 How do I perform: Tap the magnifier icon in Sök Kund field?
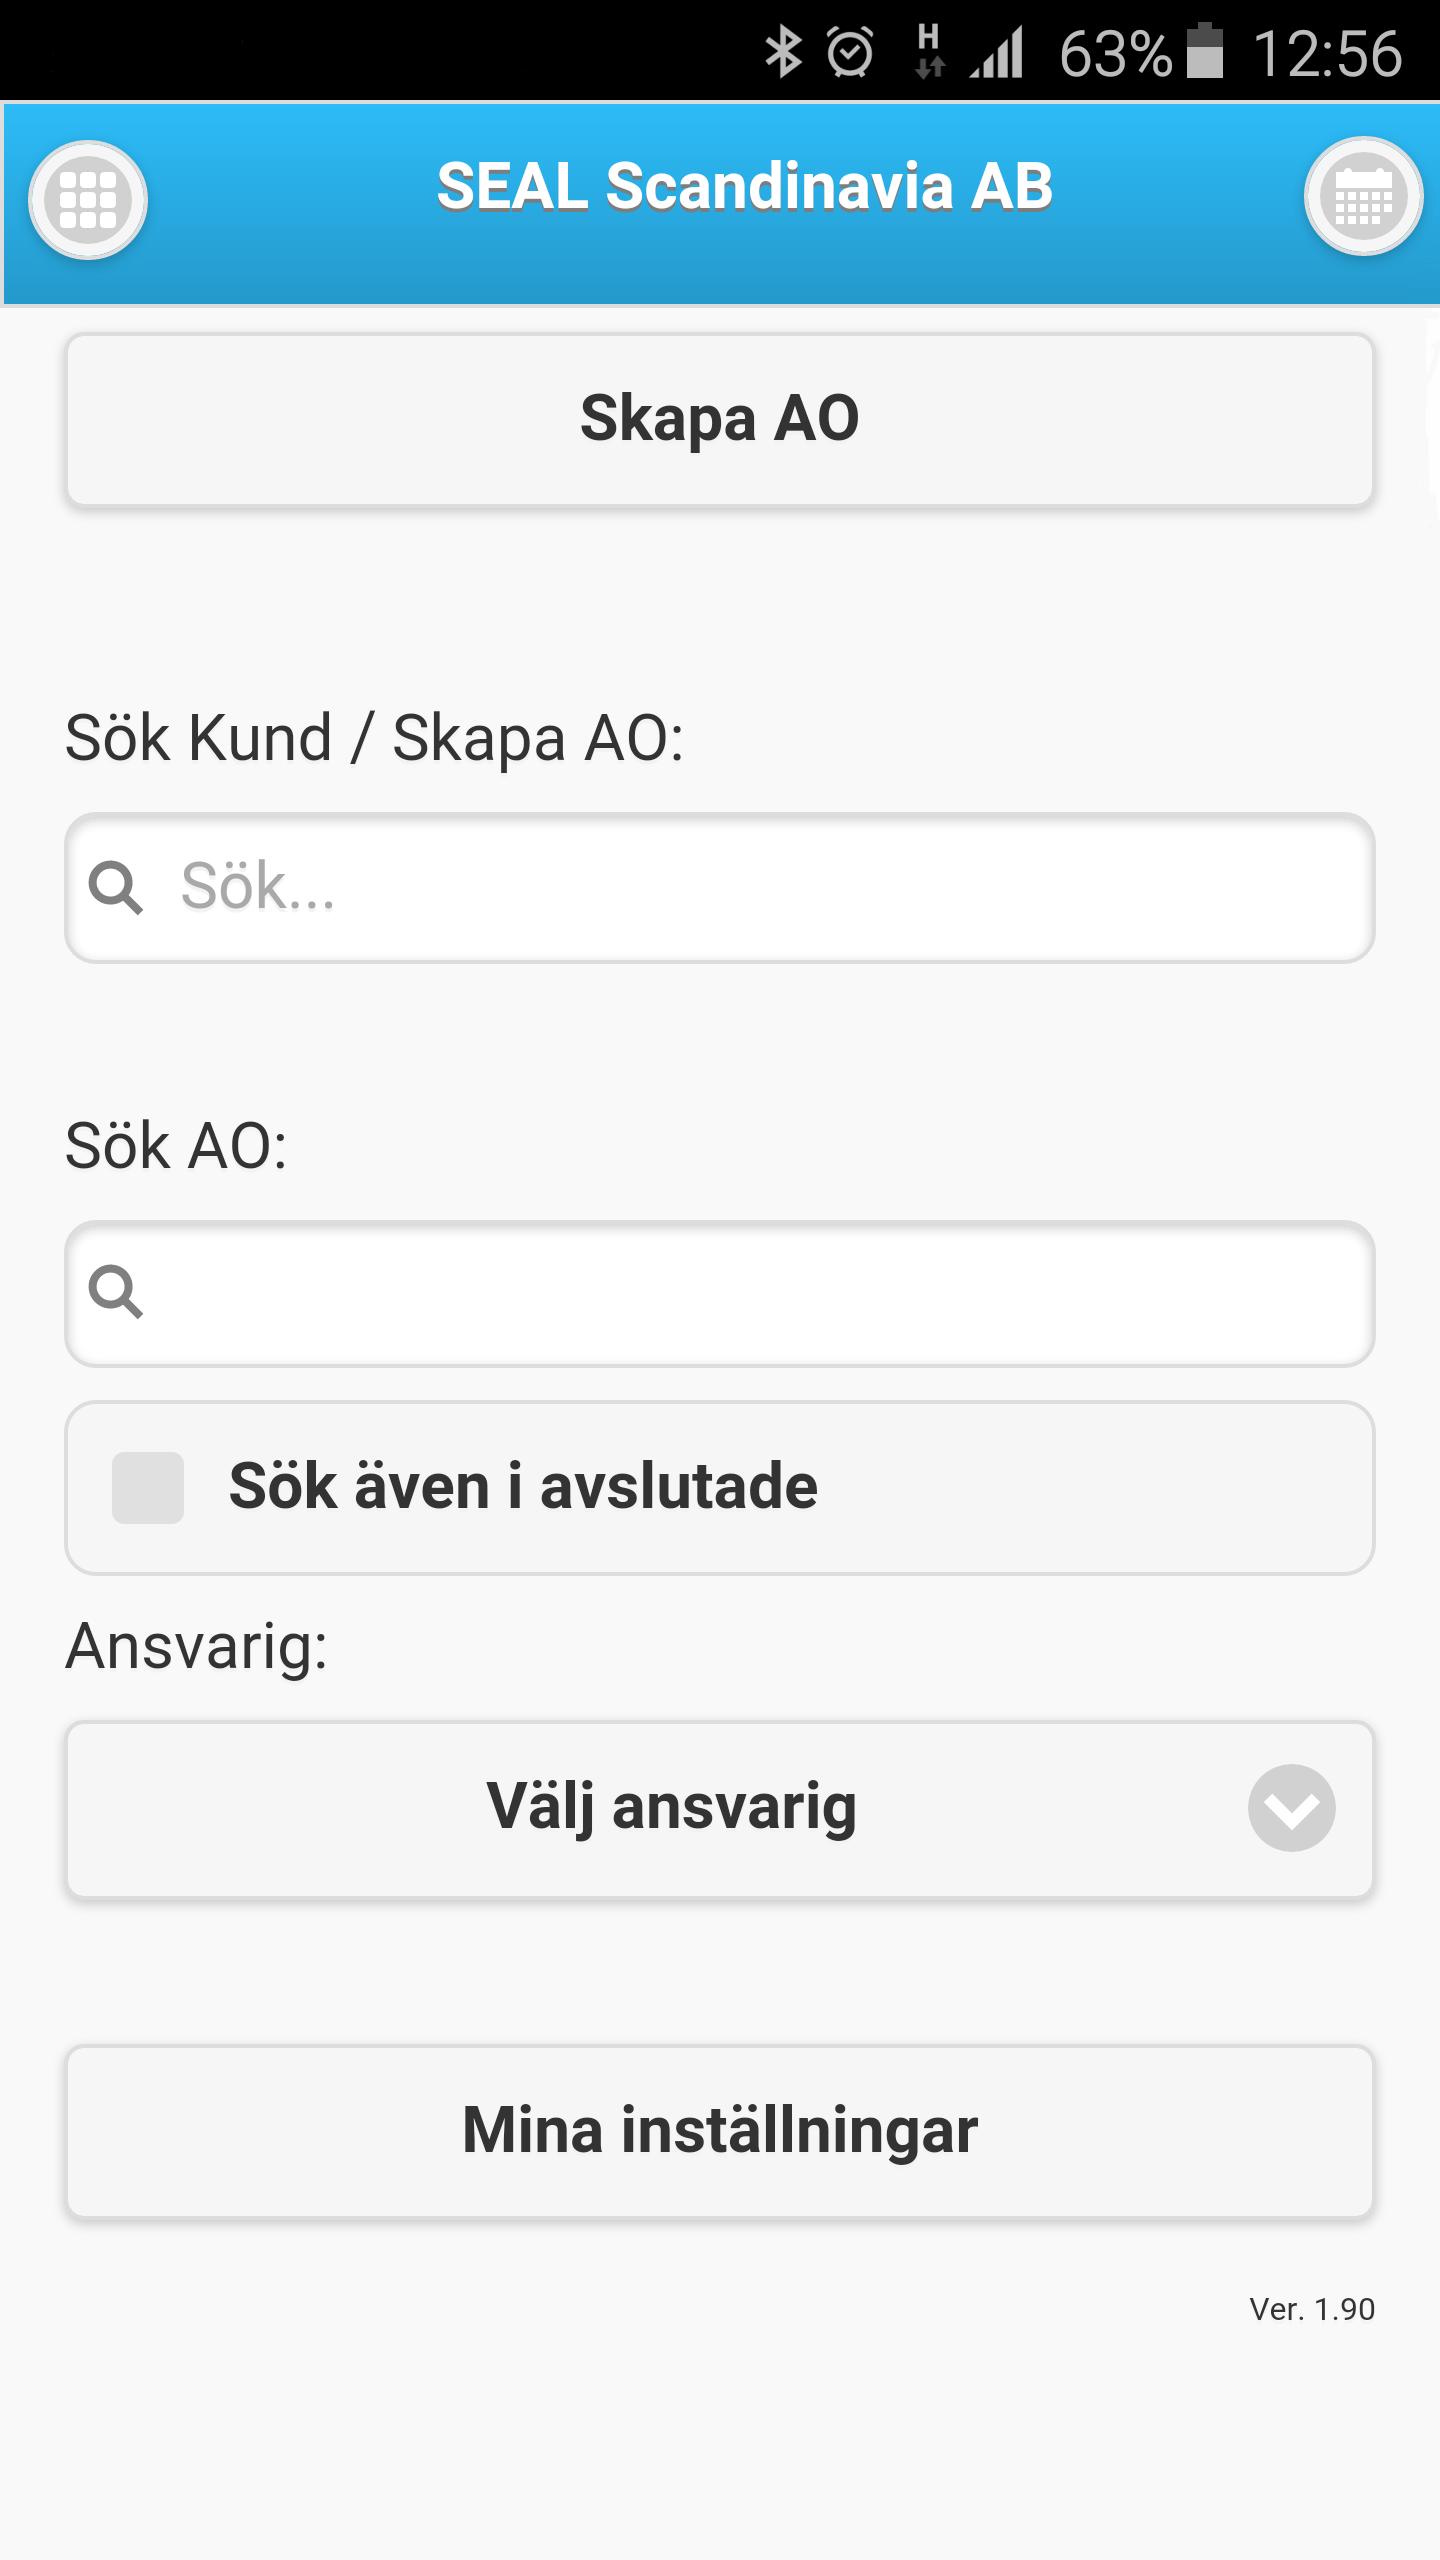coord(116,888)
